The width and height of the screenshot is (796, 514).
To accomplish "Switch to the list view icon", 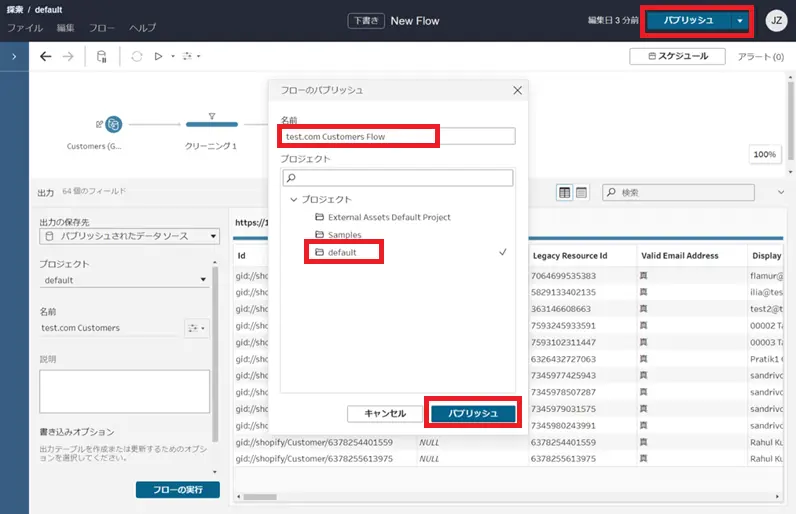I will 581,192.
